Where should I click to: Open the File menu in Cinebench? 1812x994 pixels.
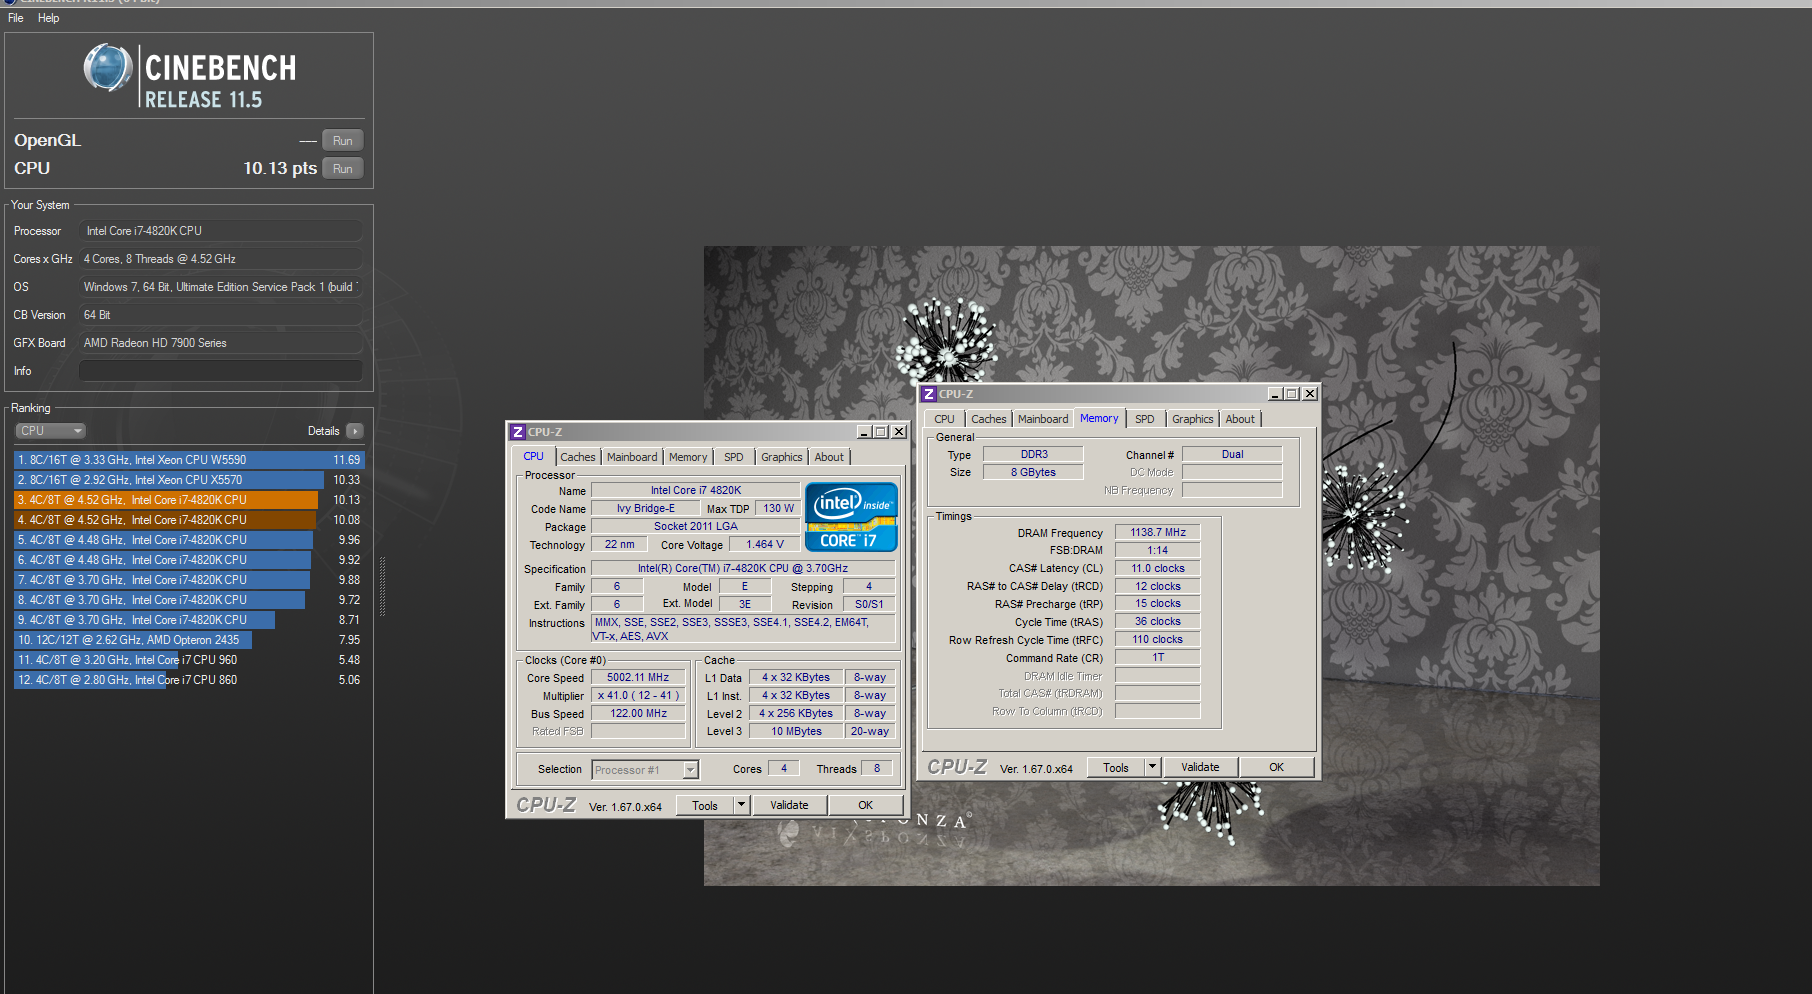click(16, 18)
